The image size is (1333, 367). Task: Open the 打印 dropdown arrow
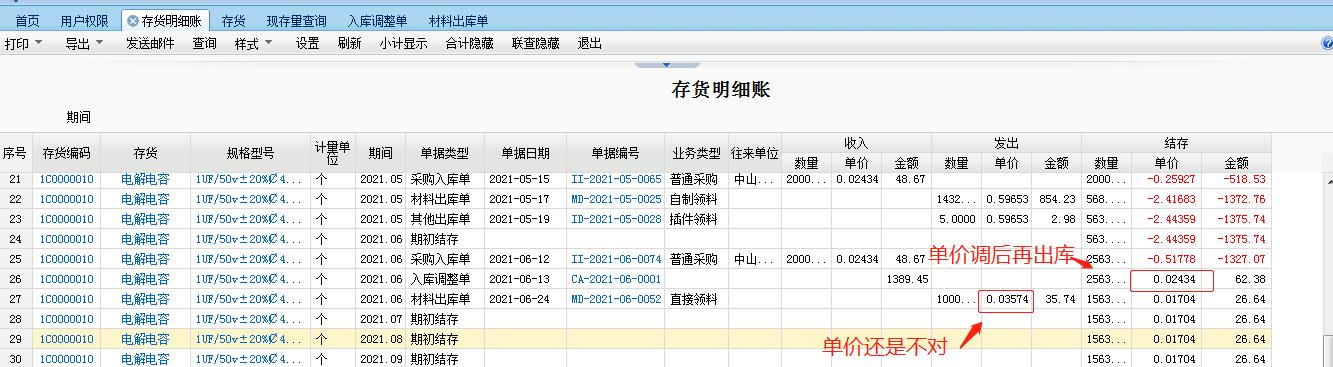(39, 43)
